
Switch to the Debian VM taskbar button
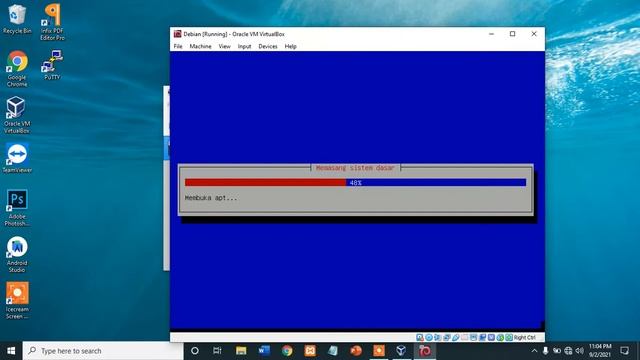(x=425, y=351)
